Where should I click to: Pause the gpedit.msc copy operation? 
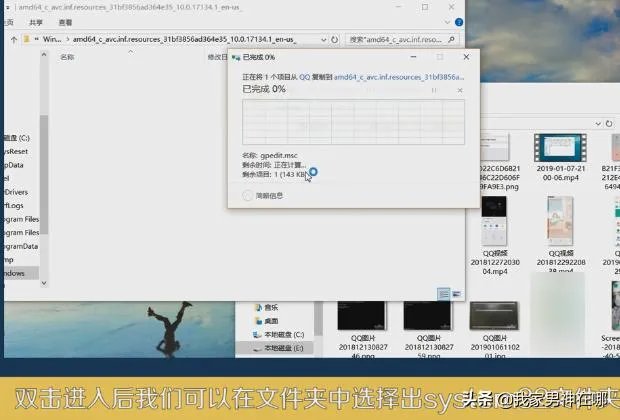point(434,91)
